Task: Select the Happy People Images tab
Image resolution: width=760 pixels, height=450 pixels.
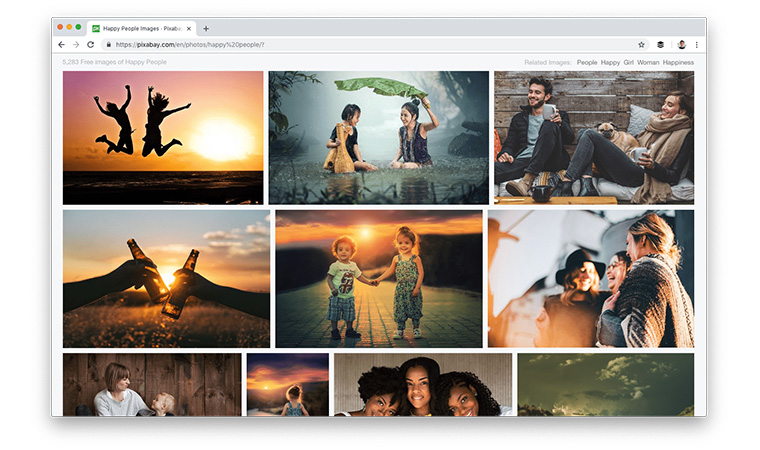Action: point(142,29)
